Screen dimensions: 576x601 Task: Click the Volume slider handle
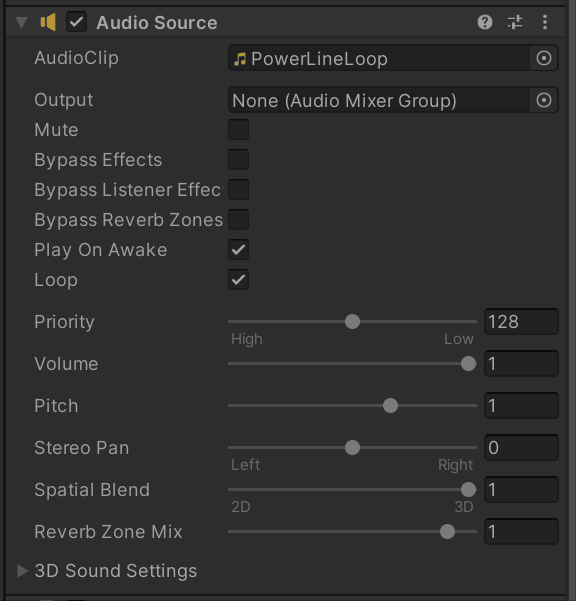click(x=468, y=363)
